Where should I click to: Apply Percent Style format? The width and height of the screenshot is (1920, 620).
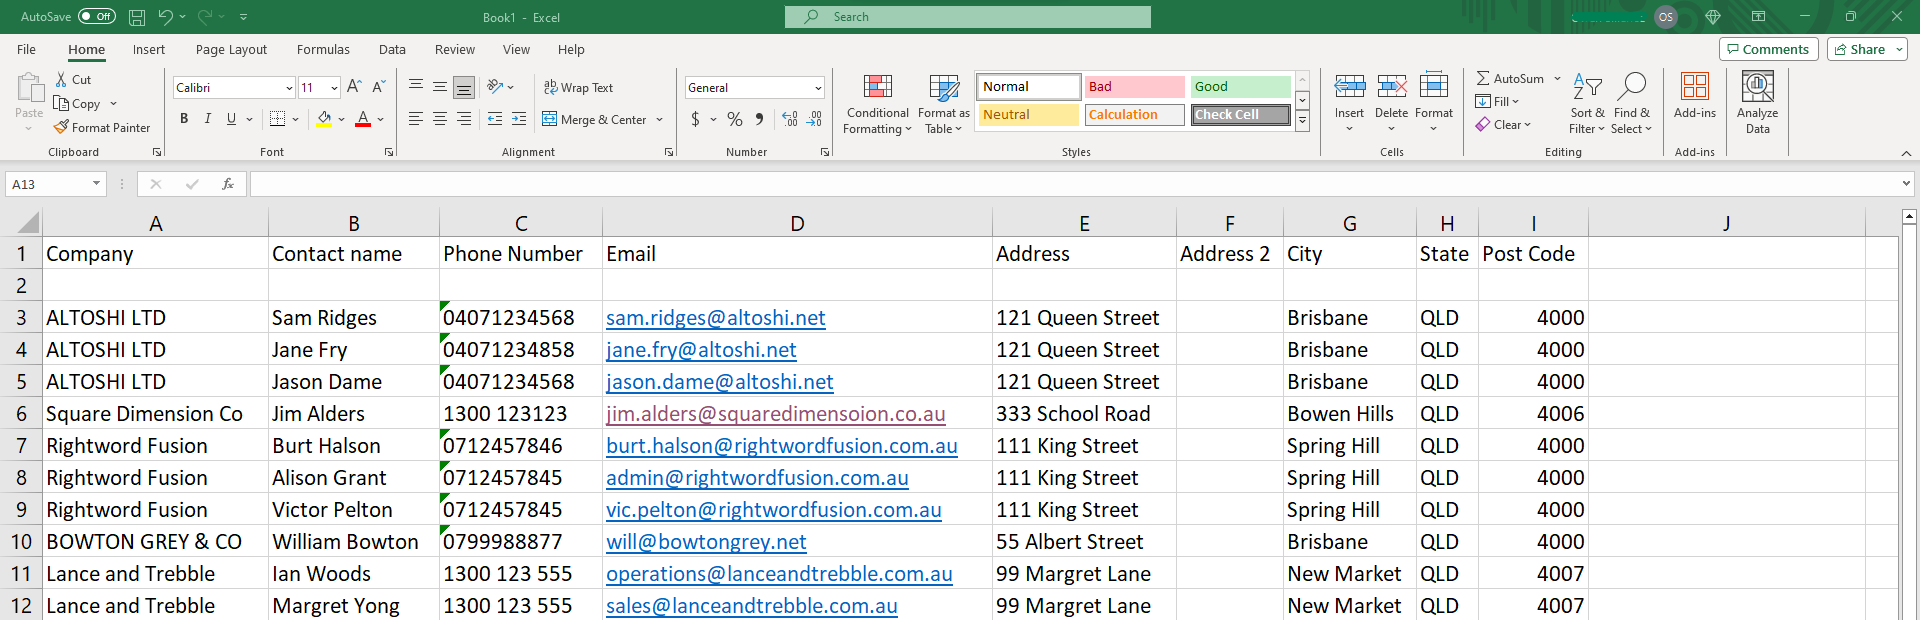tap(735, 119)
